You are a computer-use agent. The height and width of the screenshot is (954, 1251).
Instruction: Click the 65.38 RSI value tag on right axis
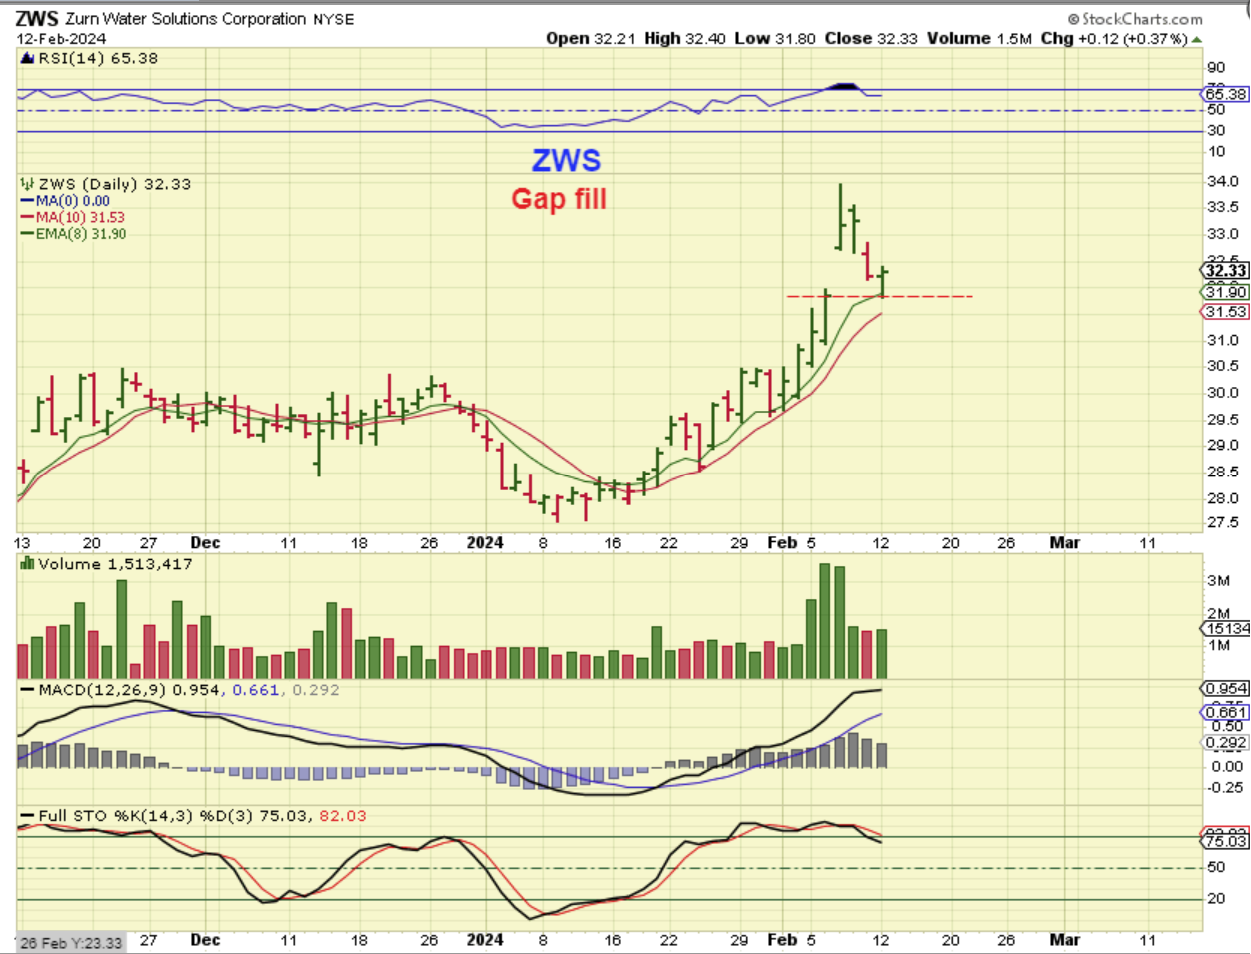point(1226,94)
